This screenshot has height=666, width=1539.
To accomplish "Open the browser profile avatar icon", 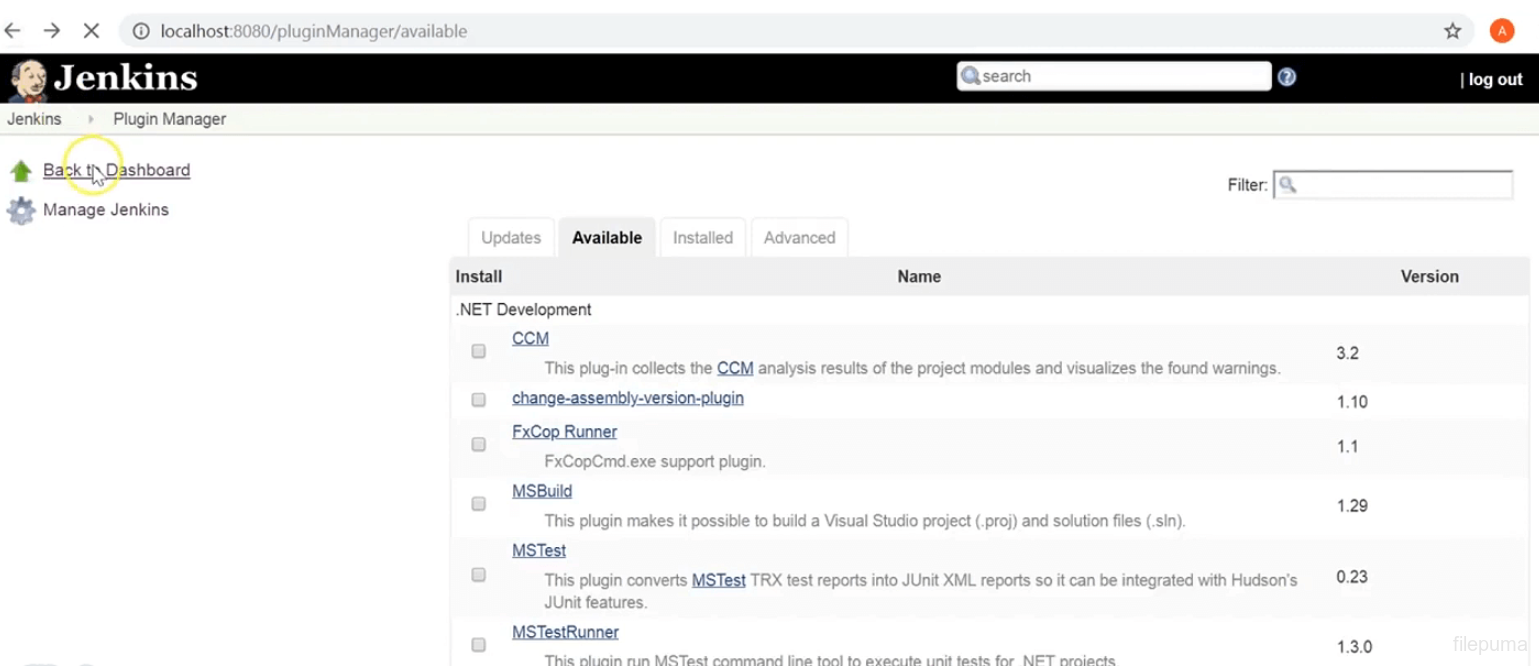I will [x=1501, y=31].
